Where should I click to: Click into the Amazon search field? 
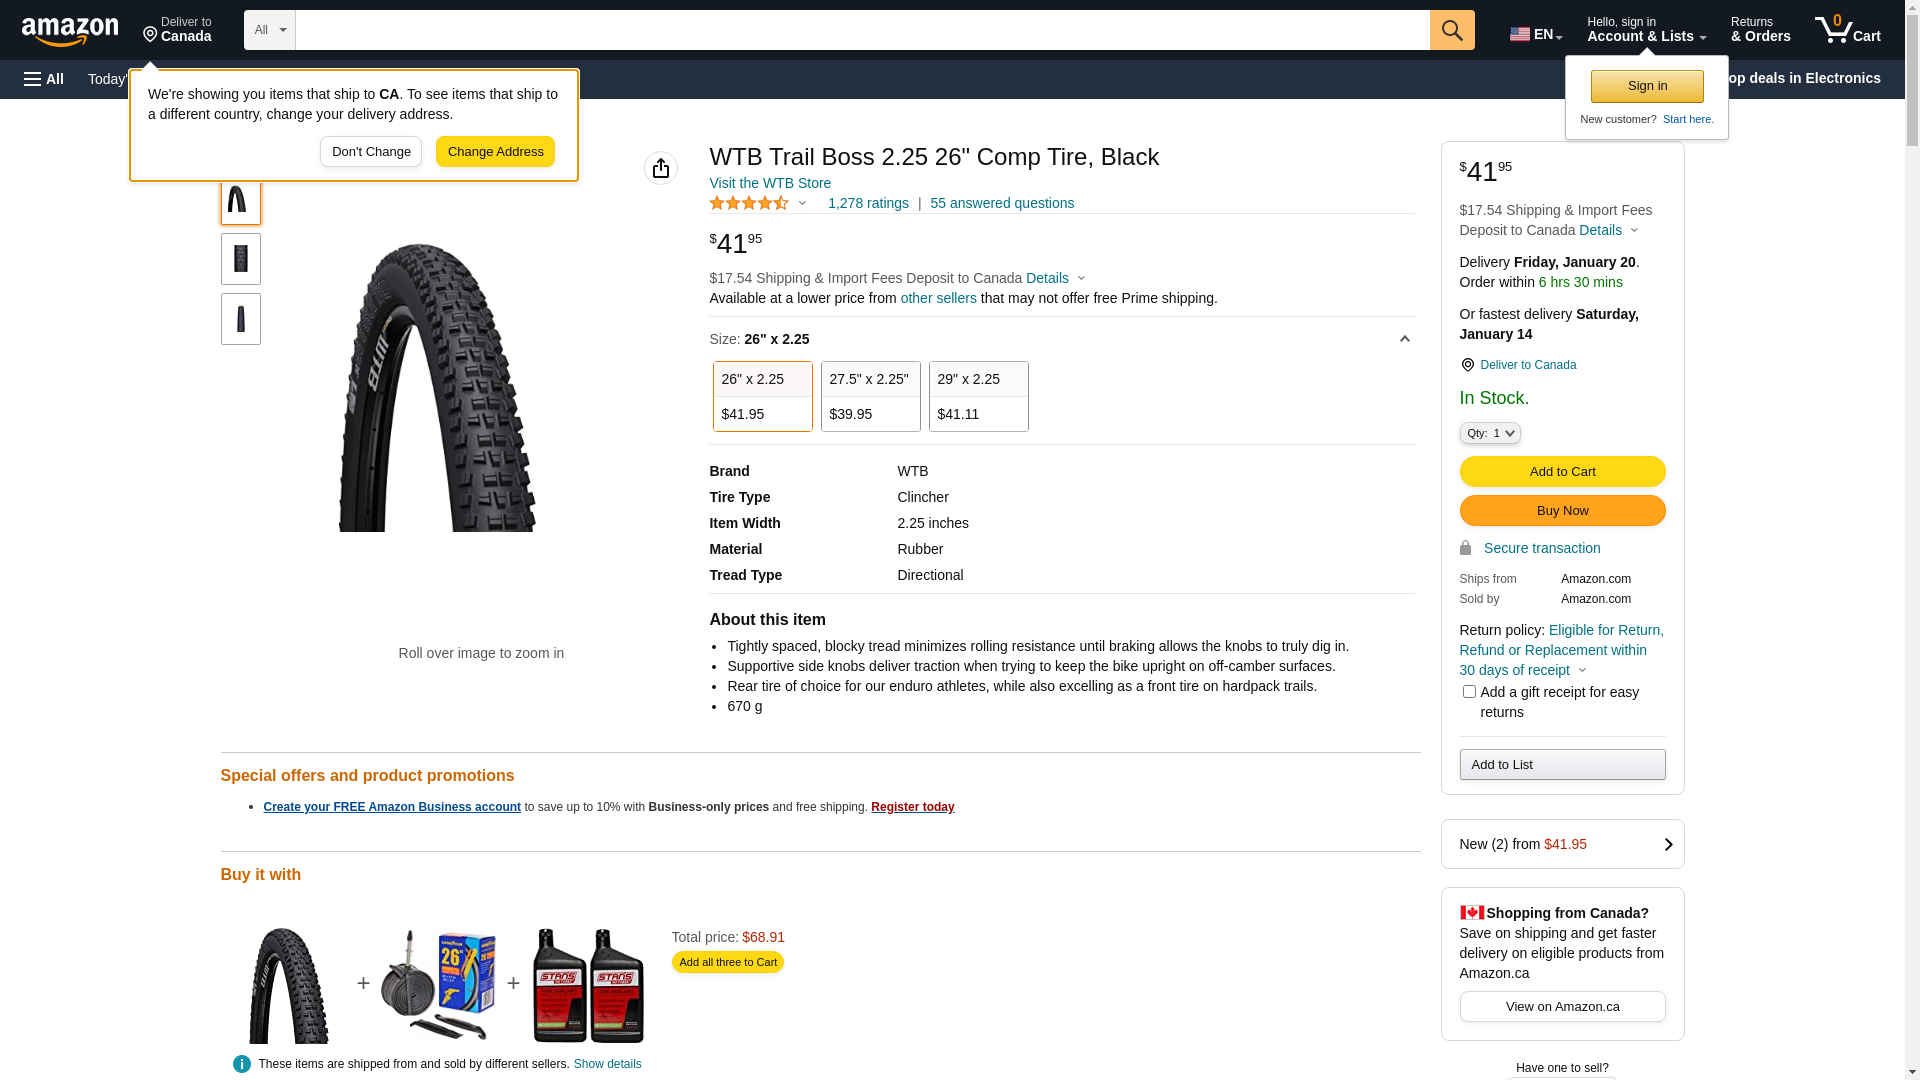tap(862, 30)
